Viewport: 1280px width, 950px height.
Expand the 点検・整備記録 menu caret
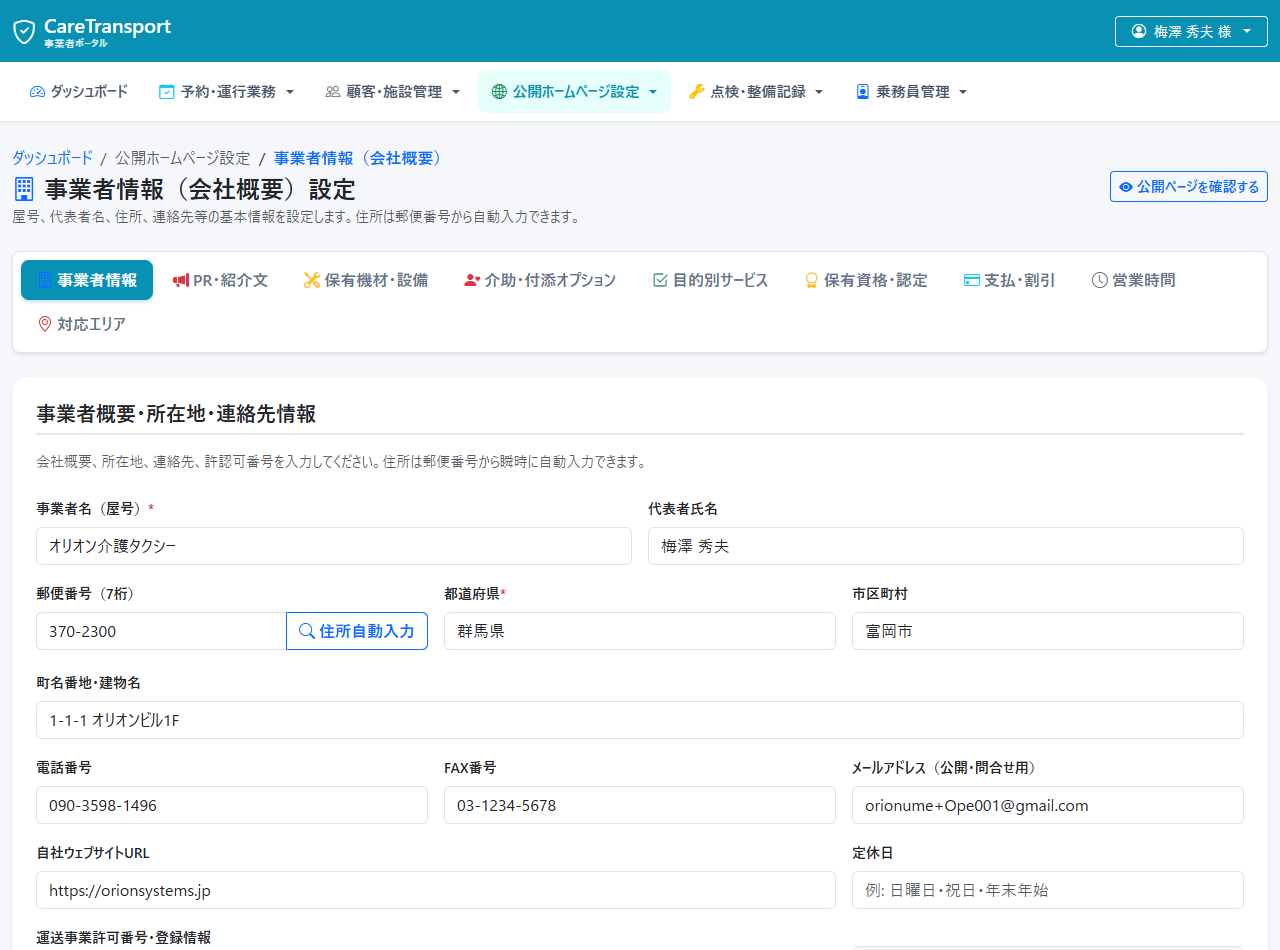point(819,92)
